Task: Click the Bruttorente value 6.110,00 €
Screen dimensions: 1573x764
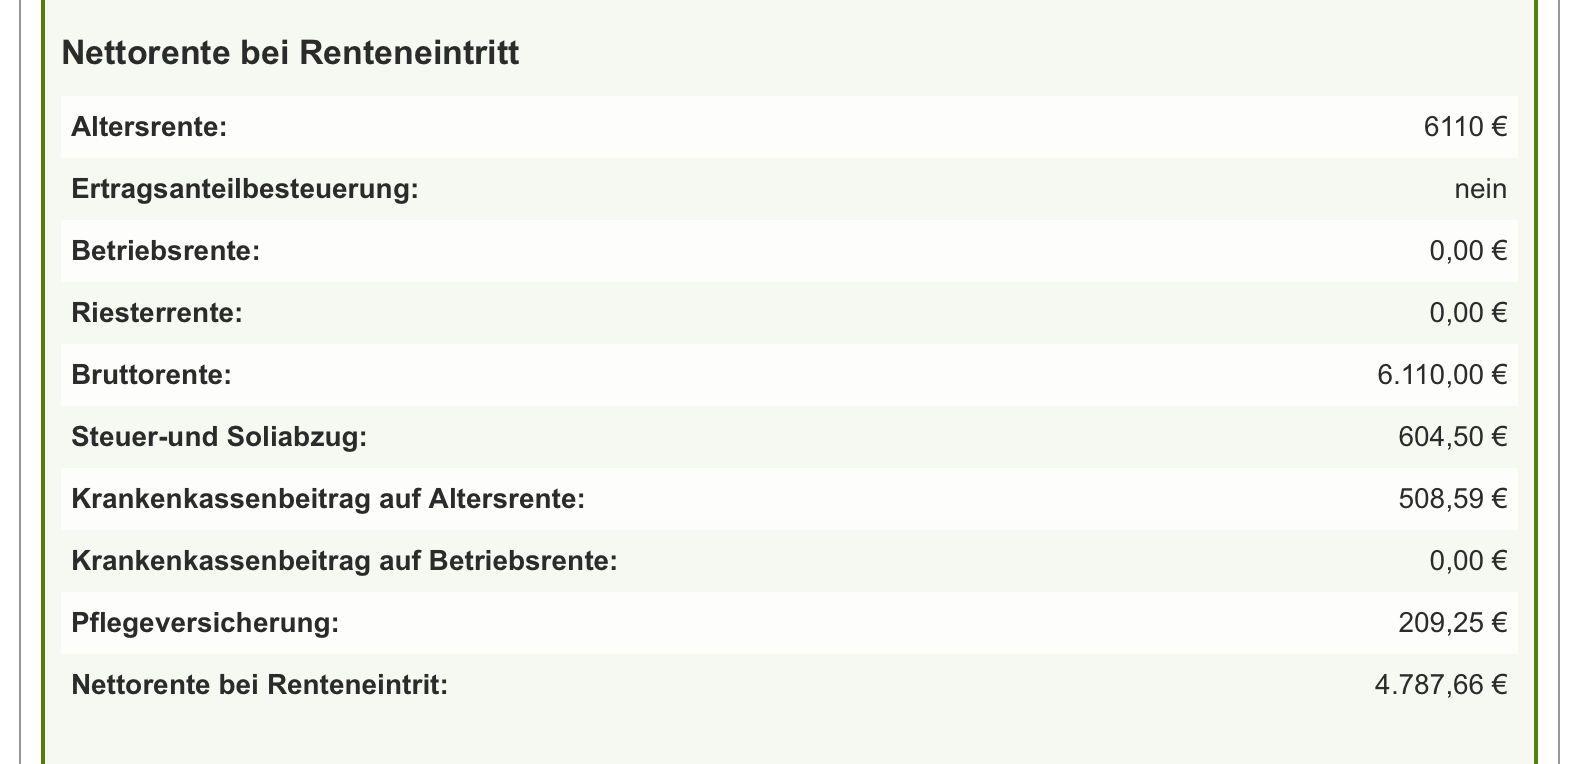Action: [x=1442, y=375]
